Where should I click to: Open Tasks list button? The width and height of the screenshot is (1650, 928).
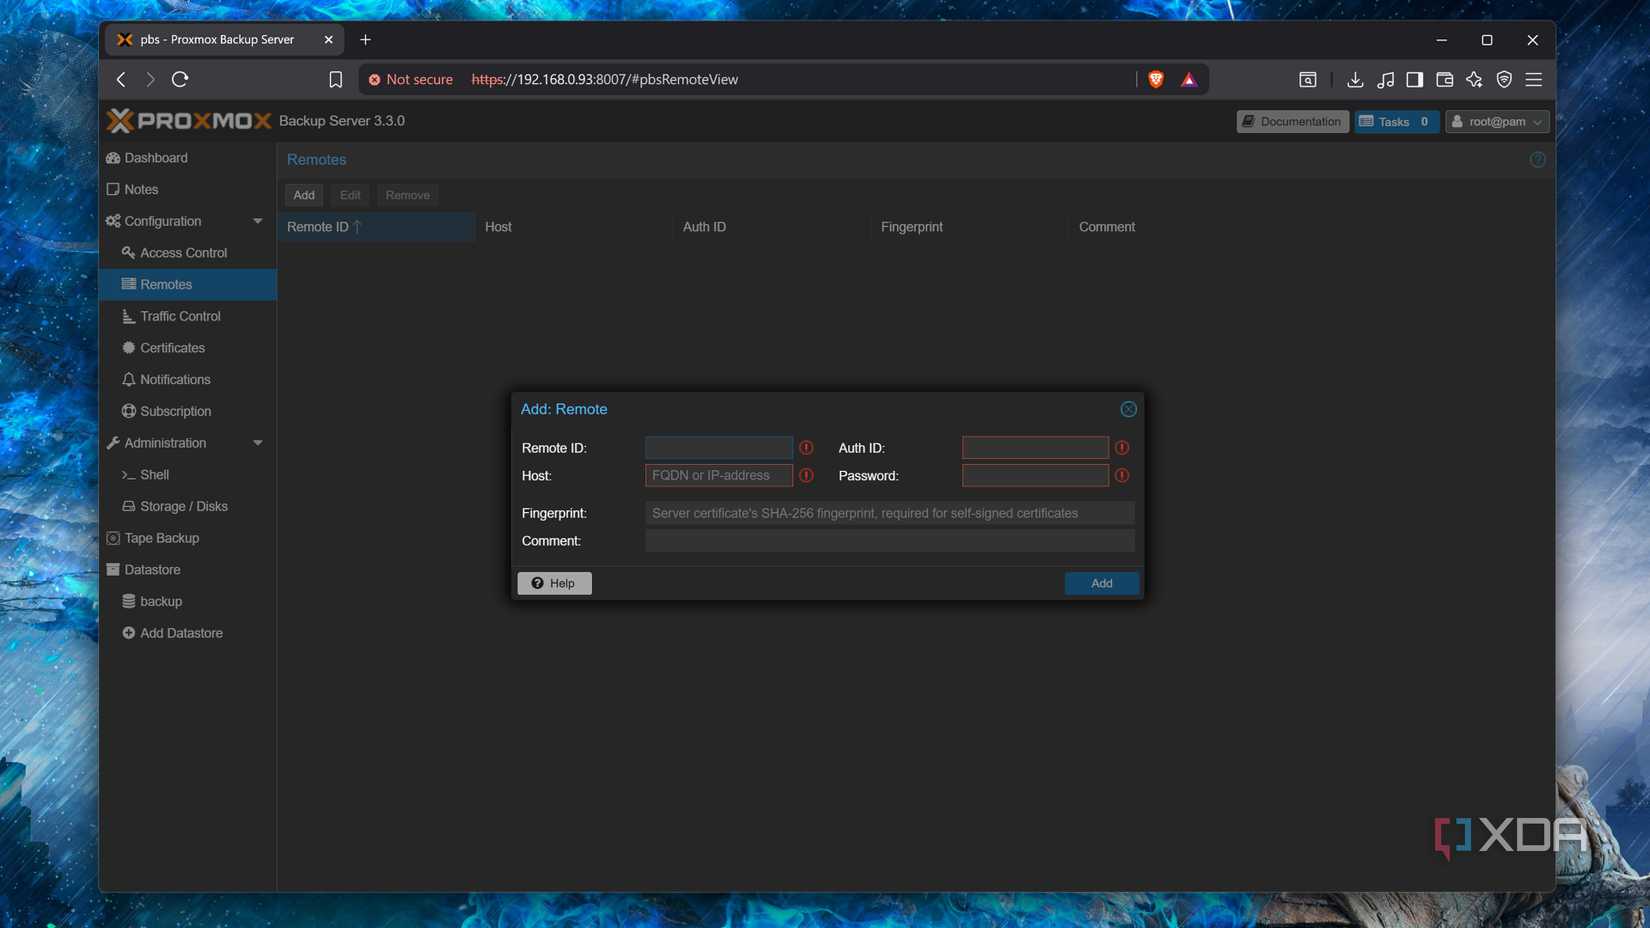pos(1397,121)
